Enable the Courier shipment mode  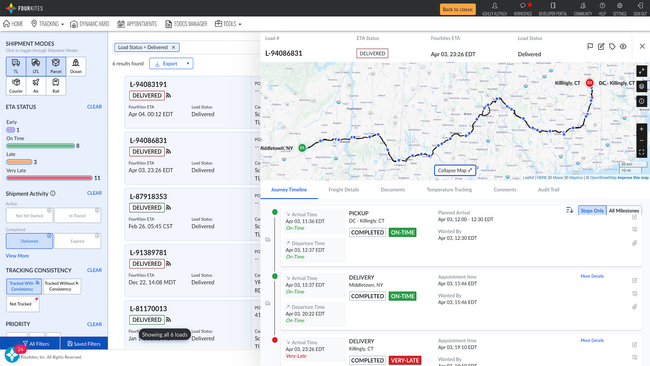tap(16, 86)
